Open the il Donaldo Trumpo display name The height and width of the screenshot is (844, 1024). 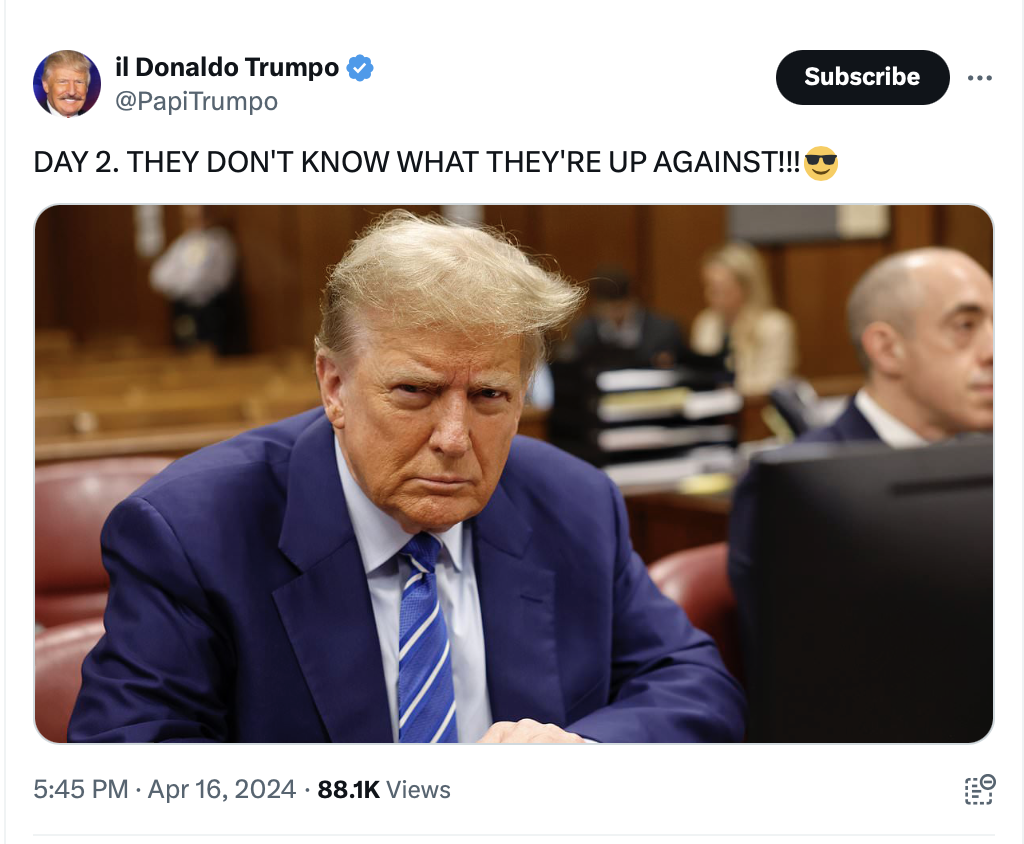[x=227, y=67]
